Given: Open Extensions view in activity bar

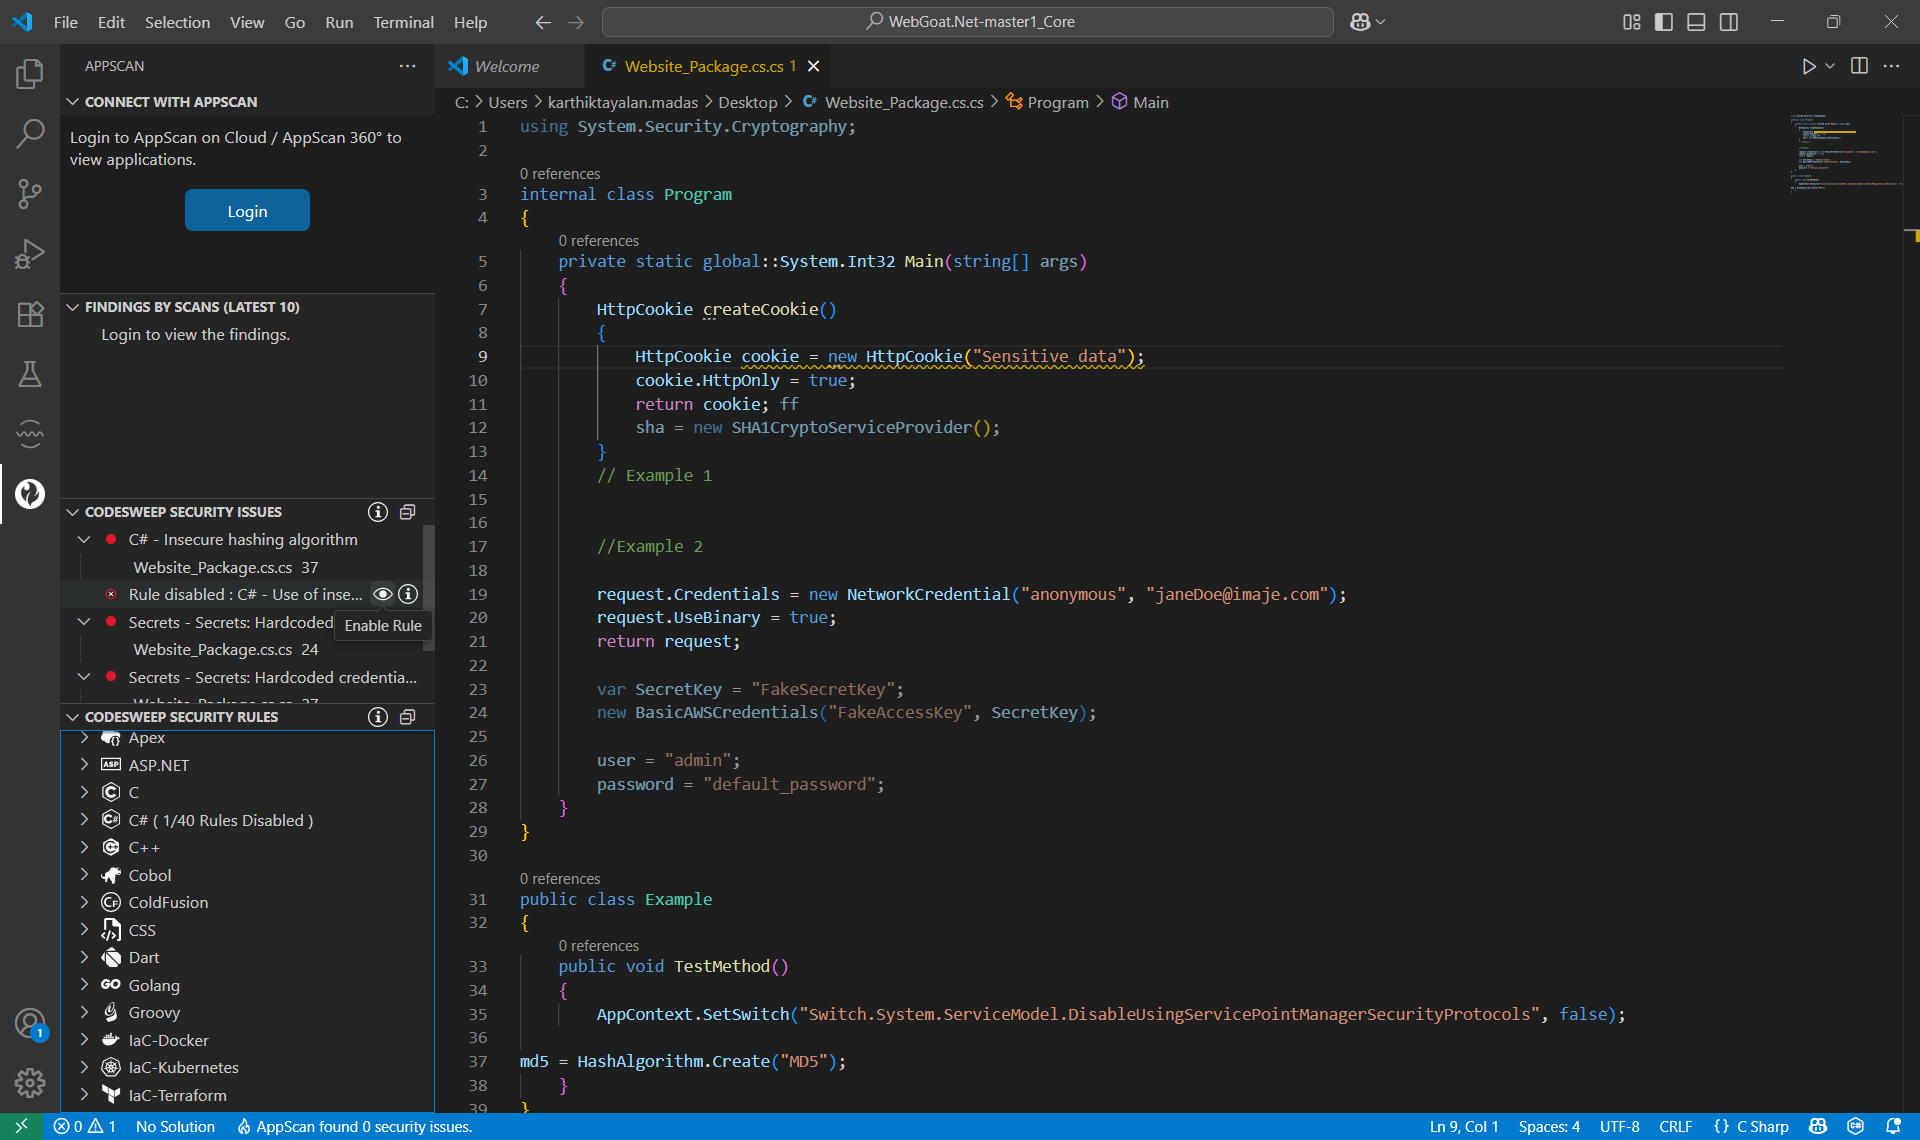Looking at the screenshot, I should tap(30, 314).
